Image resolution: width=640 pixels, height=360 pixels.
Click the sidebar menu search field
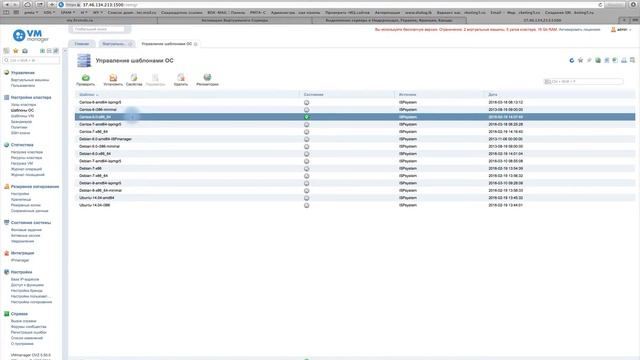[x=31, y=60]
